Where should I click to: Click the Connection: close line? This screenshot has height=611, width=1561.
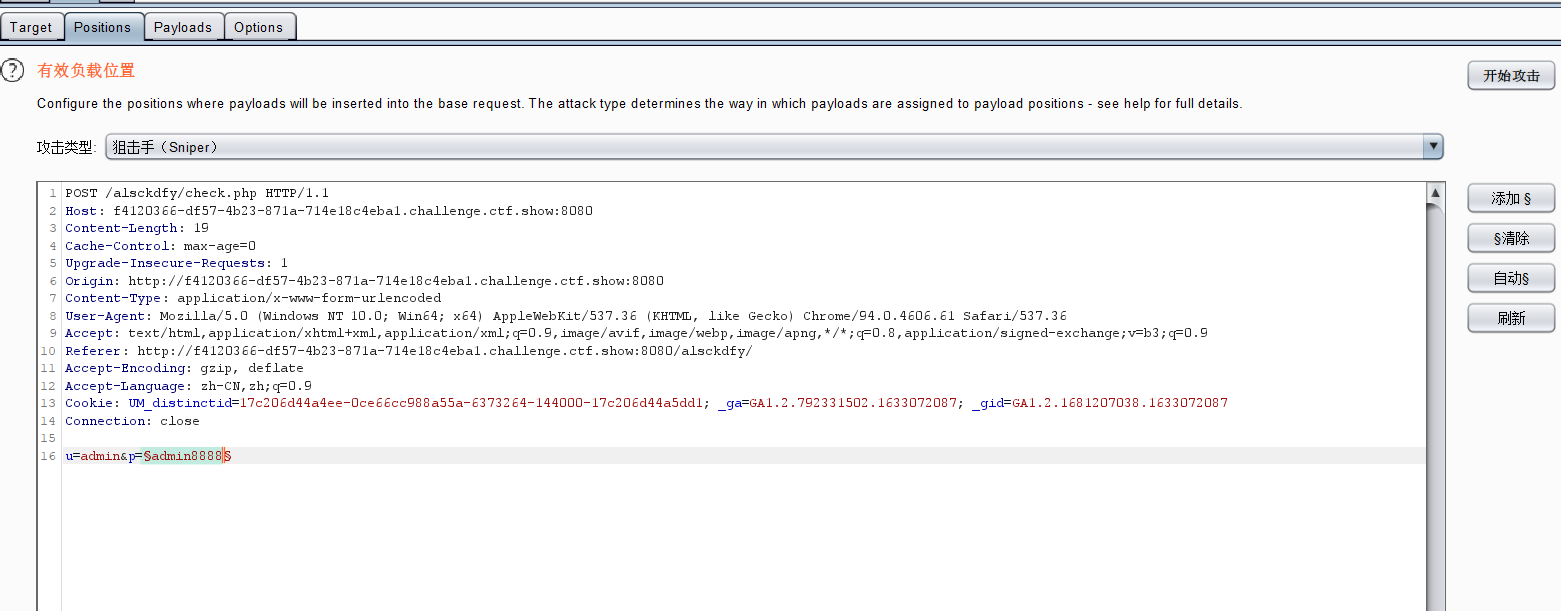132,421
